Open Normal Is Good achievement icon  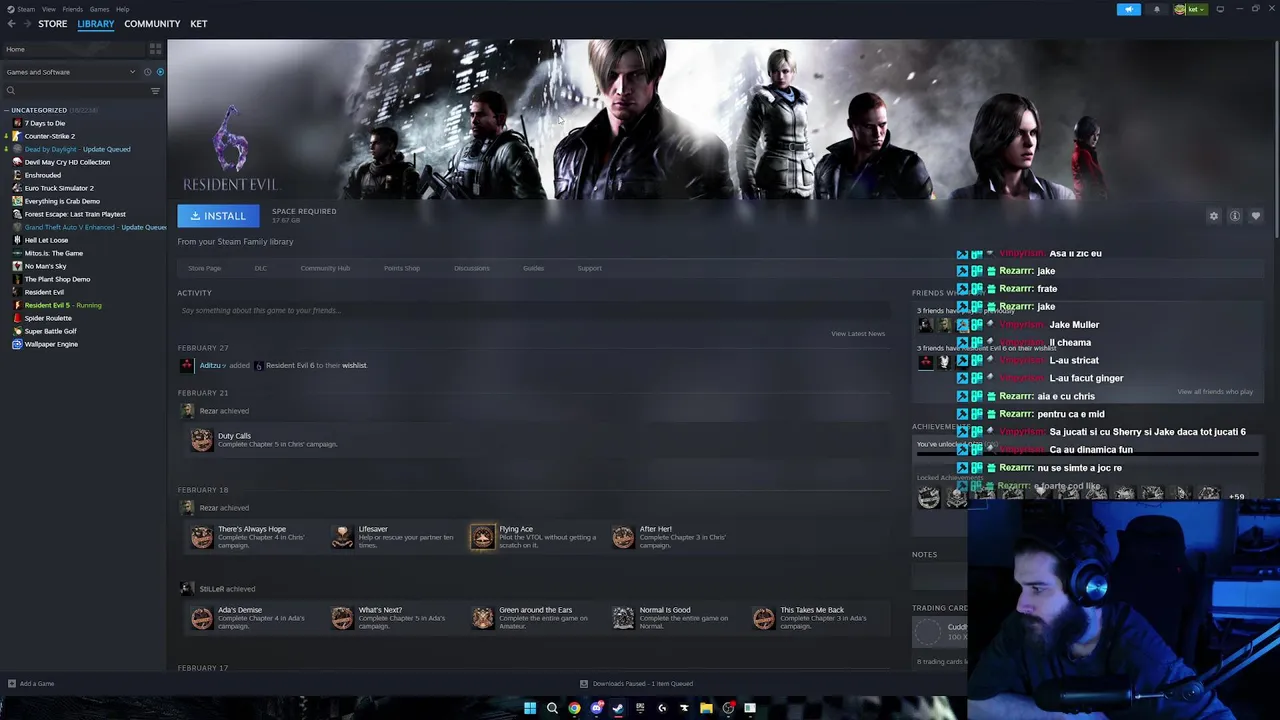(623, 618)
